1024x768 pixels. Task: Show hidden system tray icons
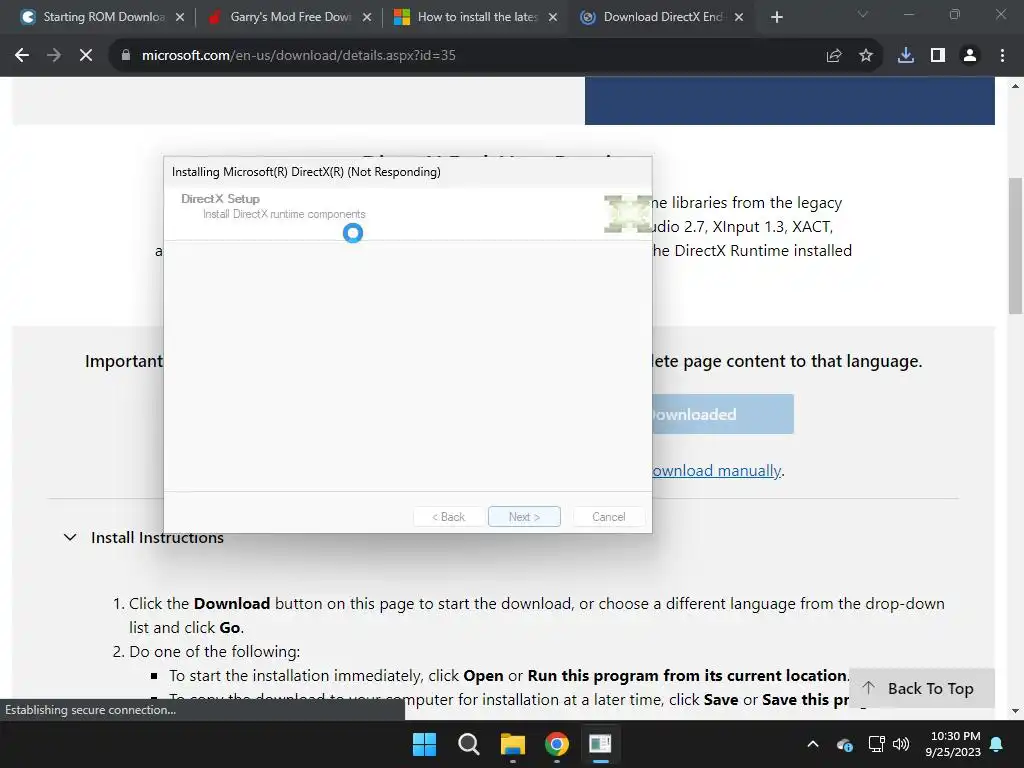(x=813, y=744)
